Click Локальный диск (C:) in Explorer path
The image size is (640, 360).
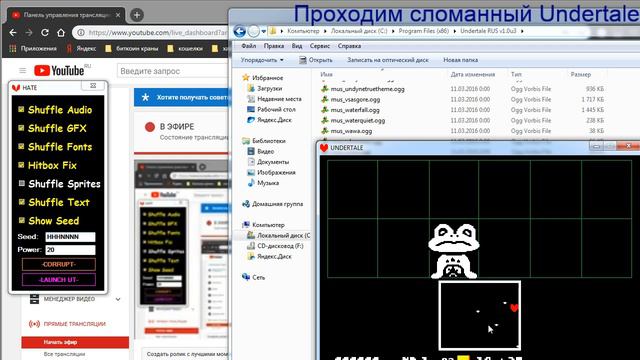click(x=359, y=31)
